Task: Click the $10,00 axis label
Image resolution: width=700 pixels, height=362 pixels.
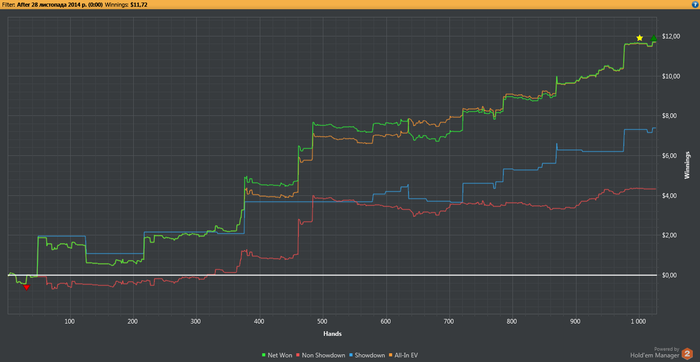Action: pos(670,76)
